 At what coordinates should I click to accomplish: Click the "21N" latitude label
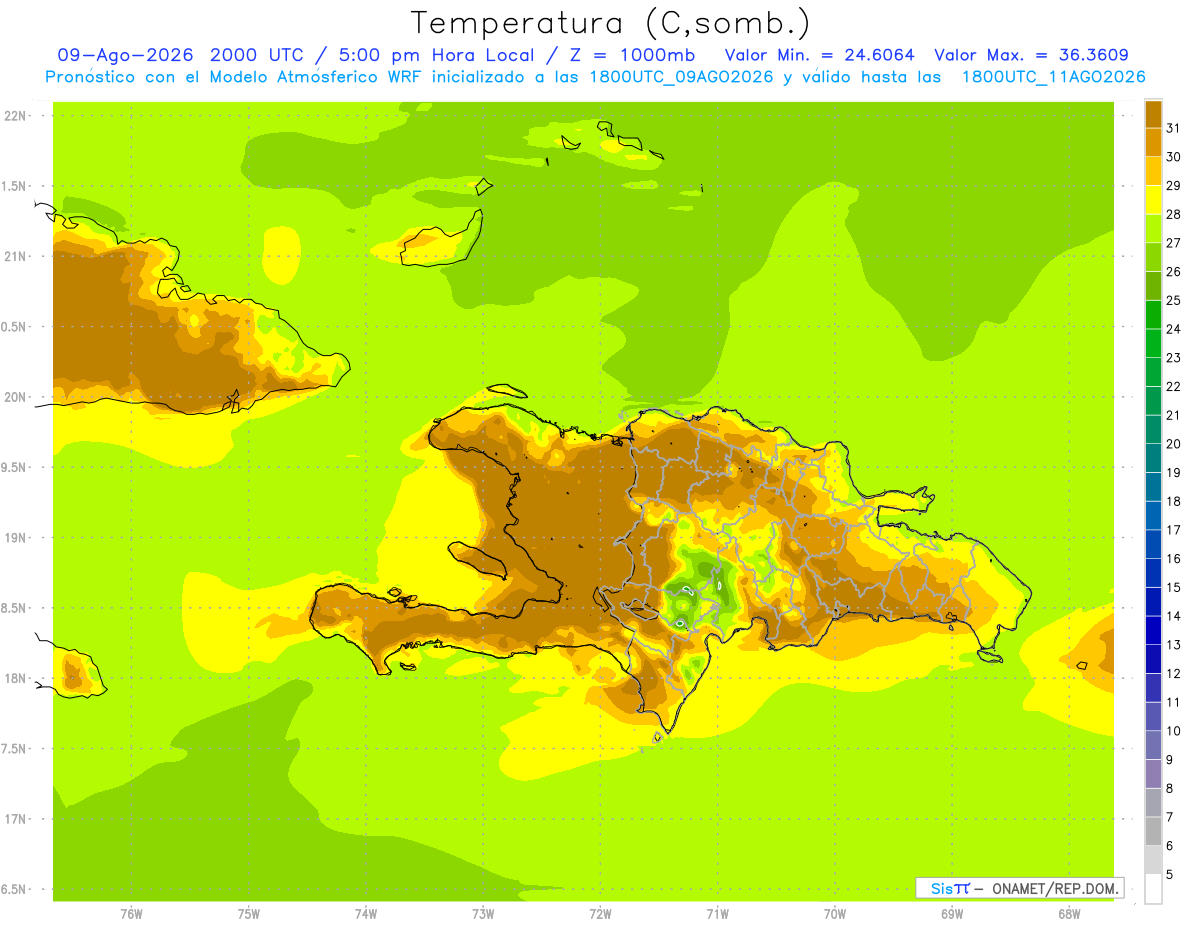pos(14,256)
